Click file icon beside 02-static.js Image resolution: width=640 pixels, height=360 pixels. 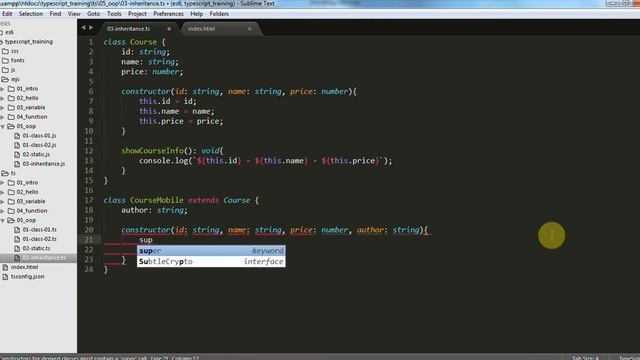tap(17, 154)
